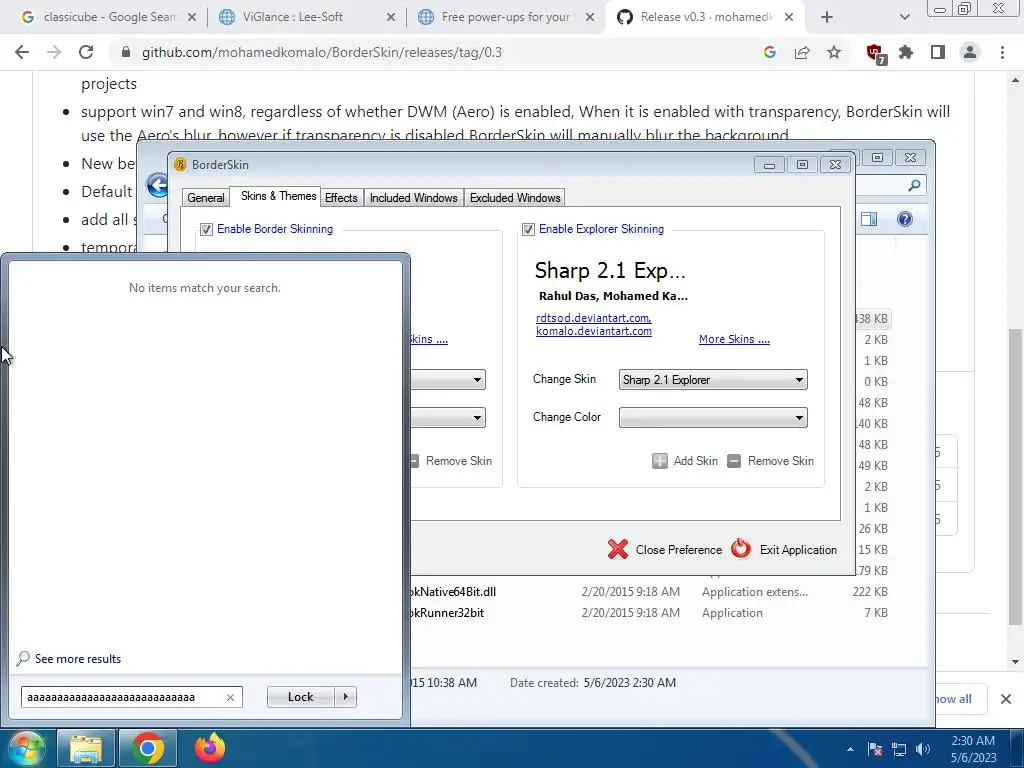The image size is (1024, 768).
Task: Launch Chrome from the taskbar
Action: click(148, 748)
